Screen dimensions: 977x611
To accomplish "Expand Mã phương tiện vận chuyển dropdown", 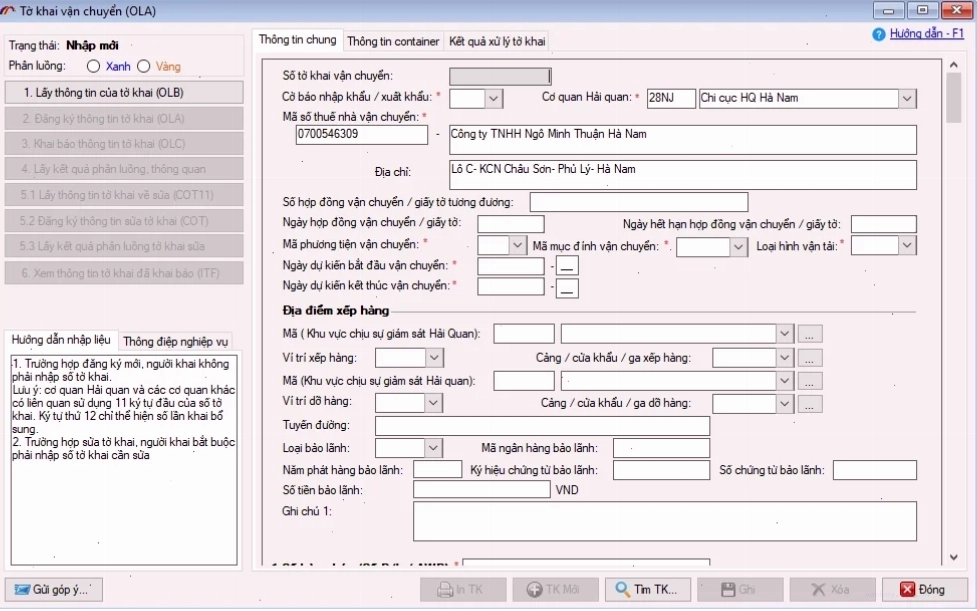I will [x=517, y=245].
